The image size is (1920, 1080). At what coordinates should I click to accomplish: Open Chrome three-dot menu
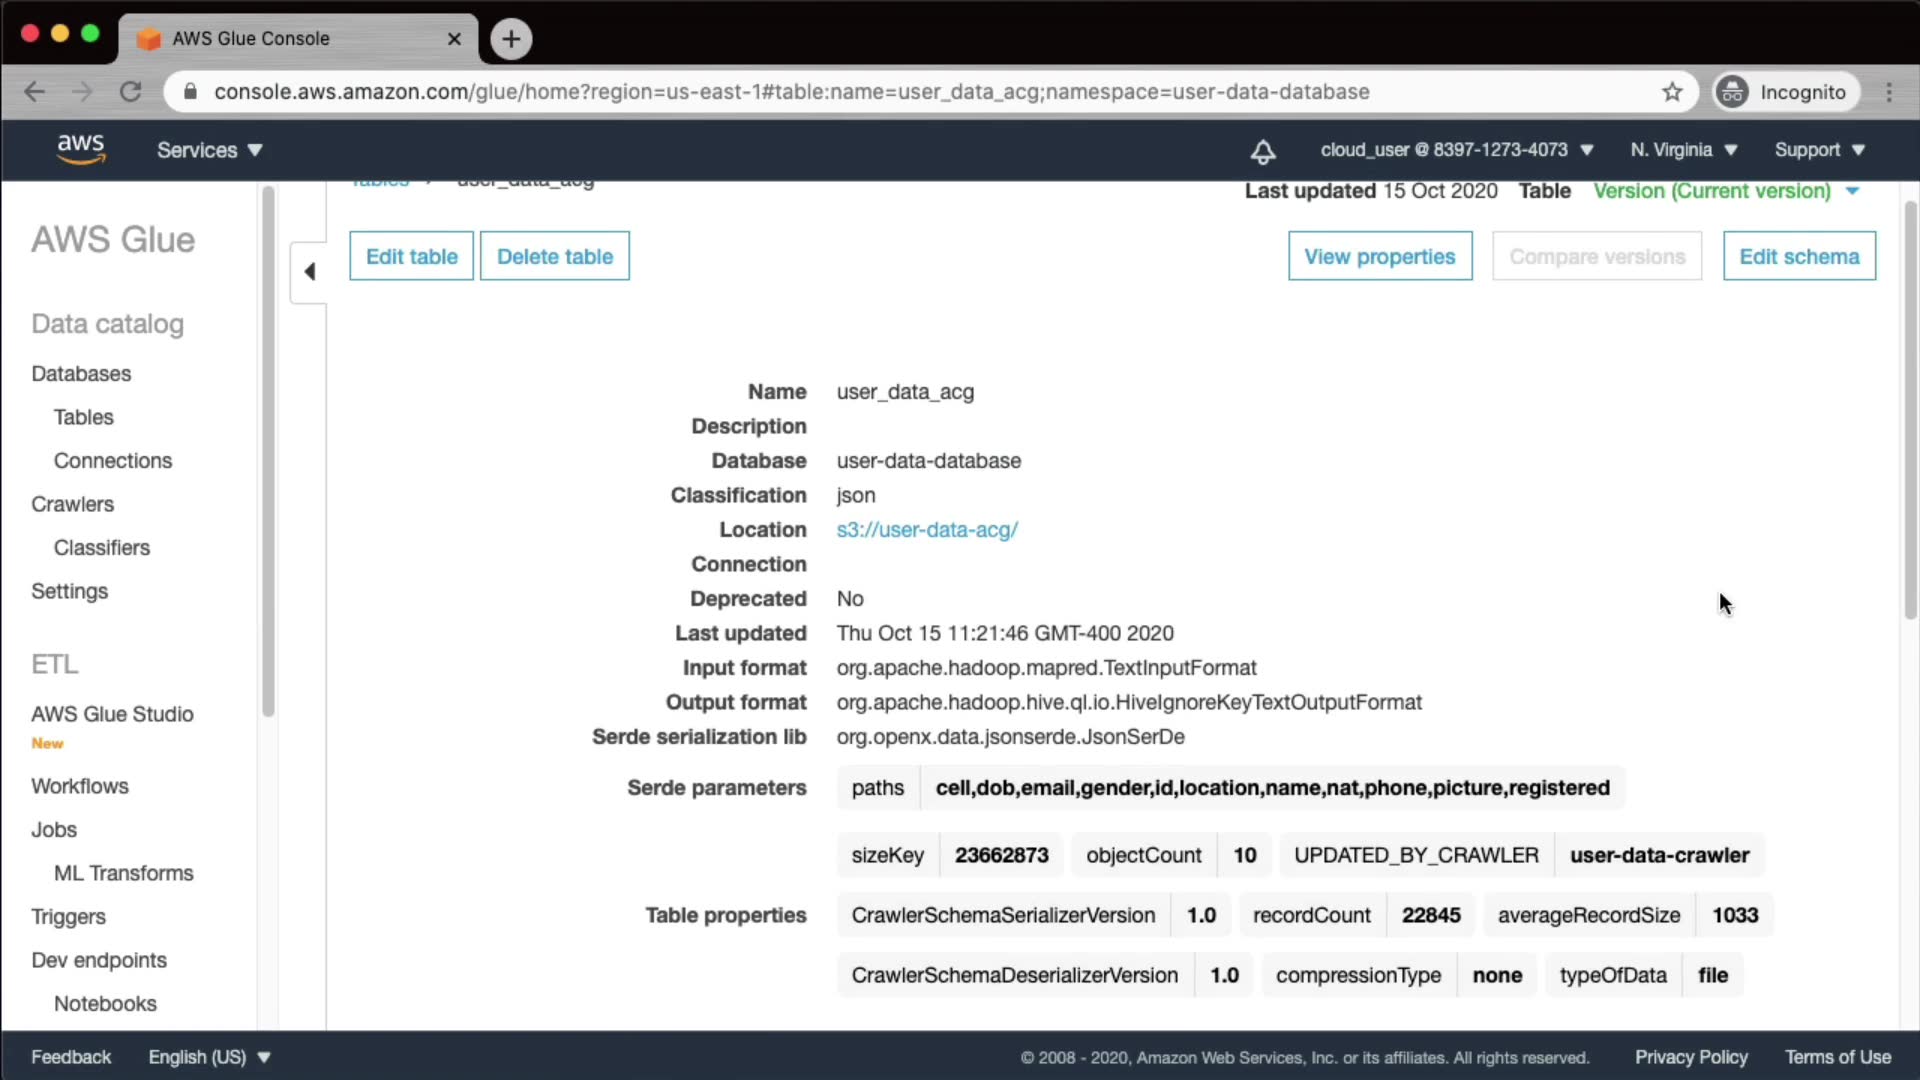1888,92
